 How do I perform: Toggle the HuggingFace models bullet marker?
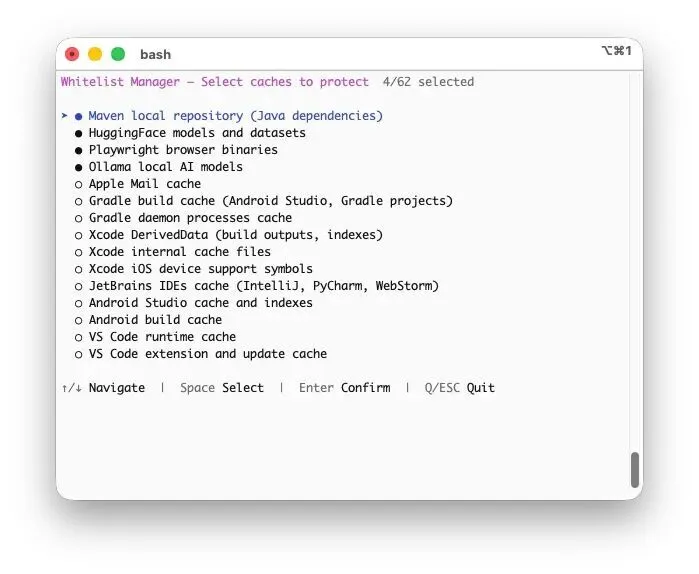(x=78, y=133)
